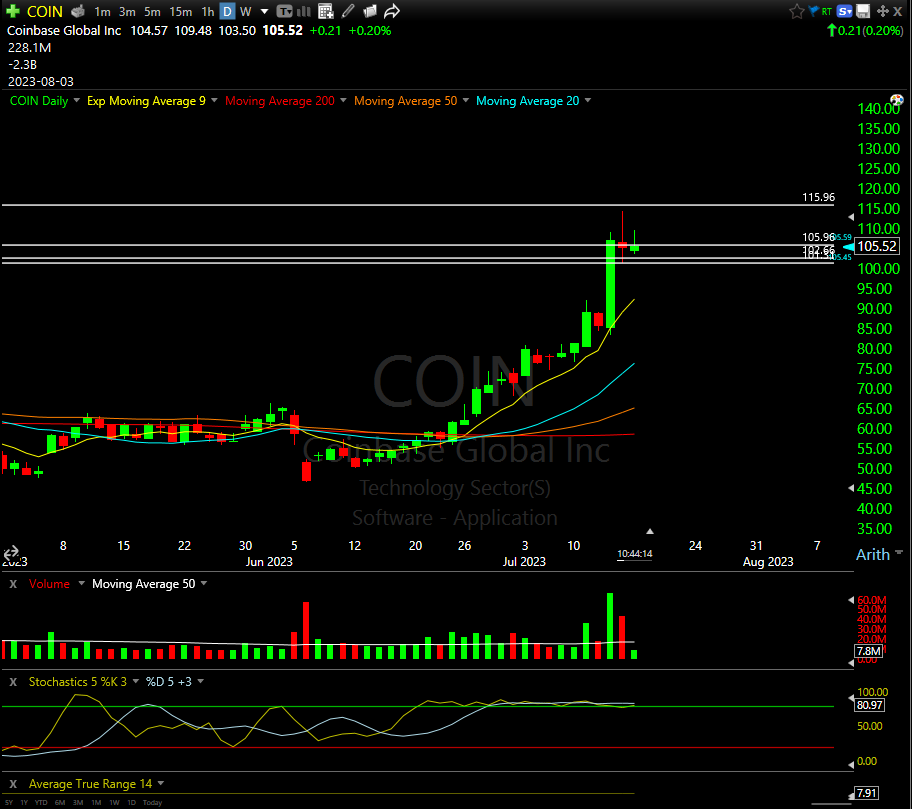Image resolution: width=912 pixels, height=809 pixels.
Task: Open the blue S dropdown button
Action: click(x=845, y=11)
